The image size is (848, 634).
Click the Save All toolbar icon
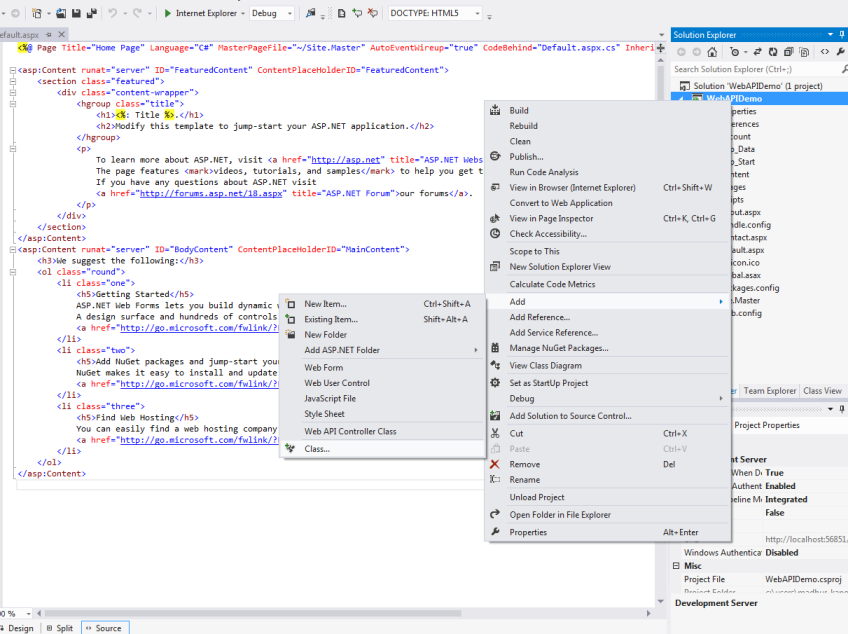tap(92, 13)
